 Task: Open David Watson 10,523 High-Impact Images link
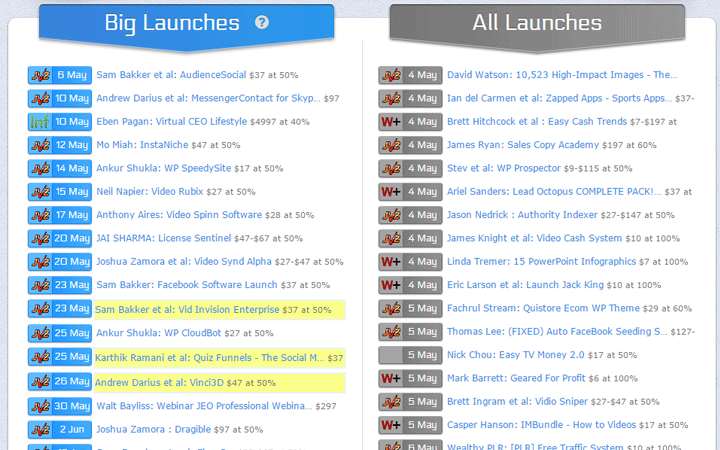[x=562, y=75]
